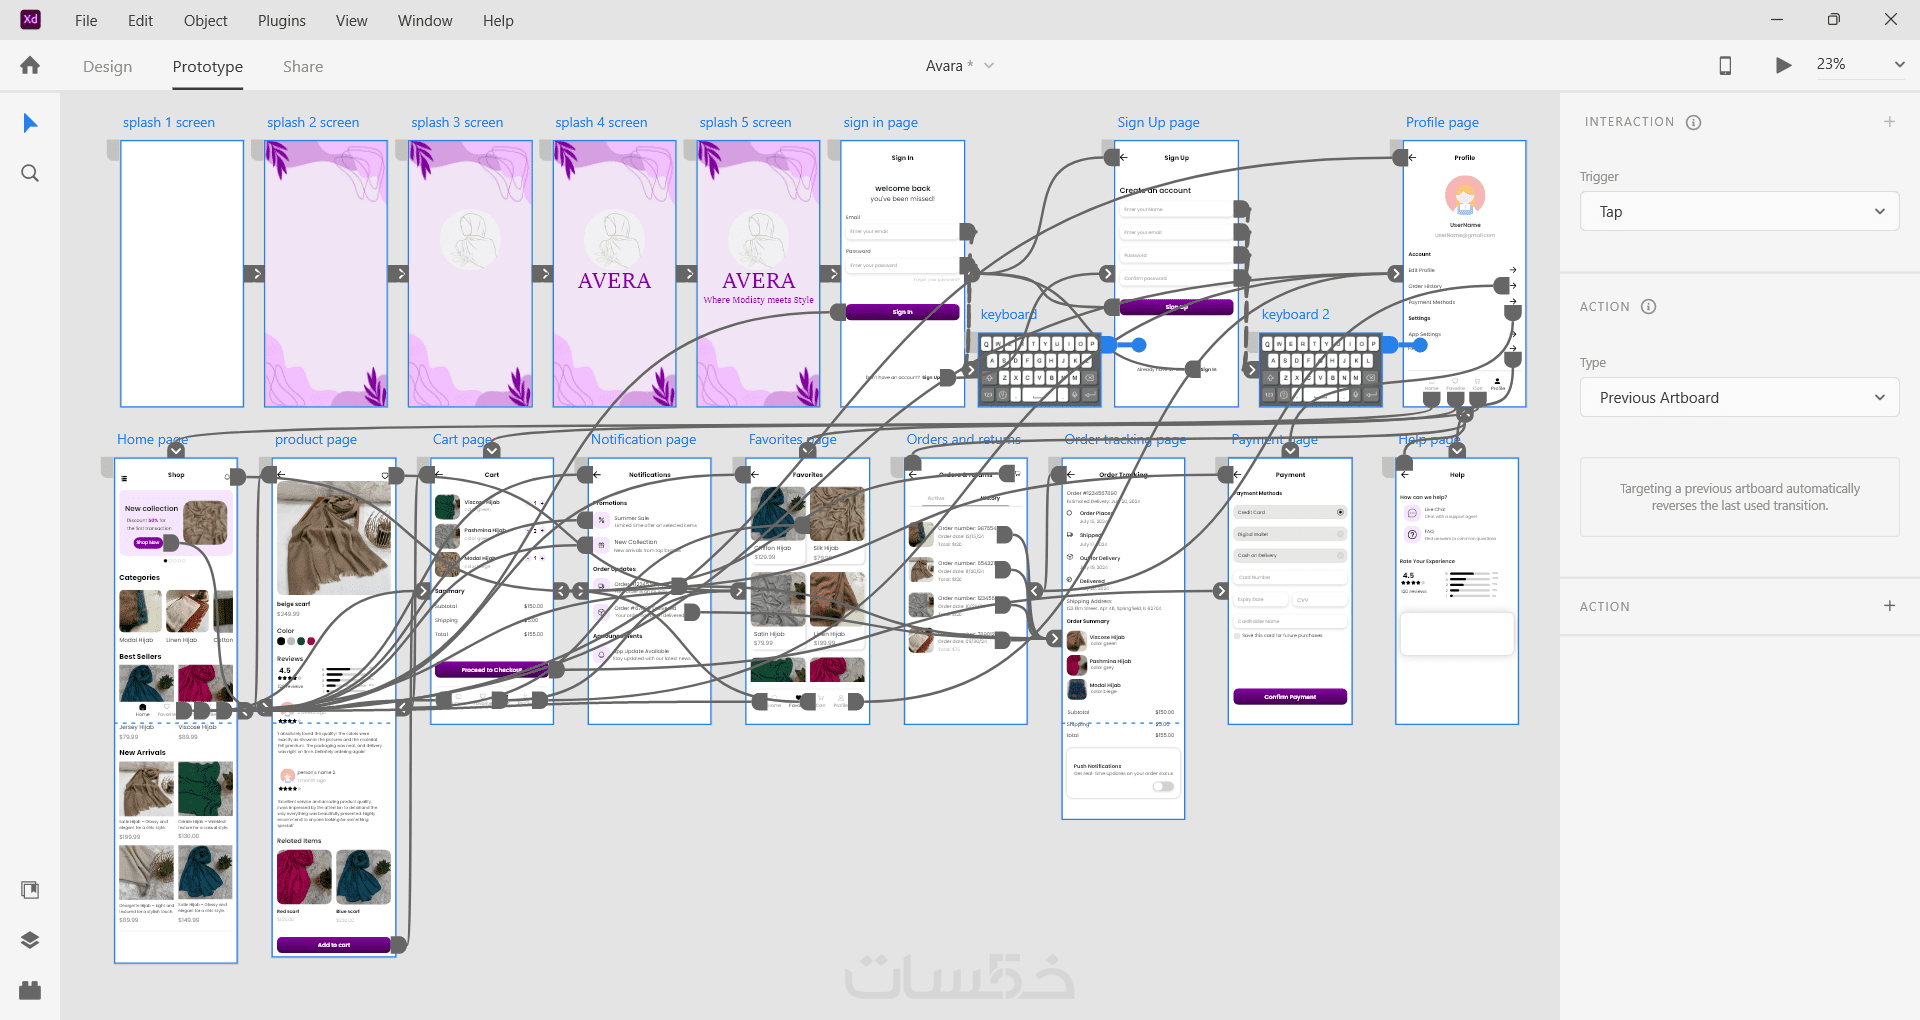Start the desktop preview play button
The height and width of the screenshot is (1020, 1920).
1783,65
